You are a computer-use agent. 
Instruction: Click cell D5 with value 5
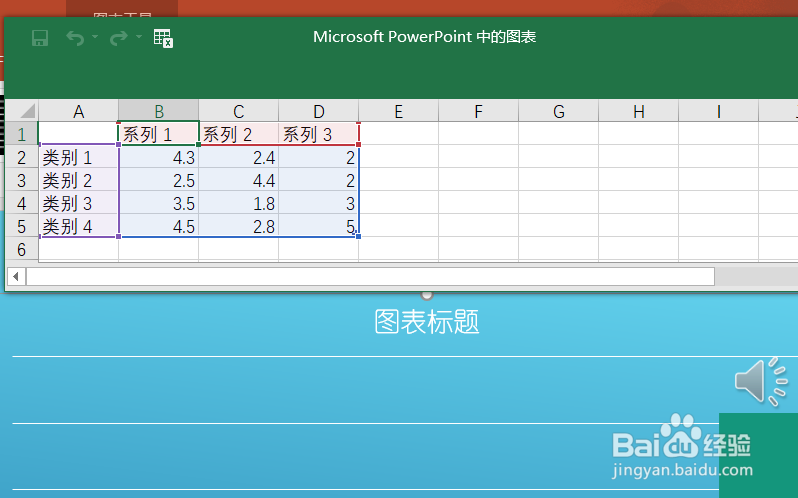[x=319, y=226]
